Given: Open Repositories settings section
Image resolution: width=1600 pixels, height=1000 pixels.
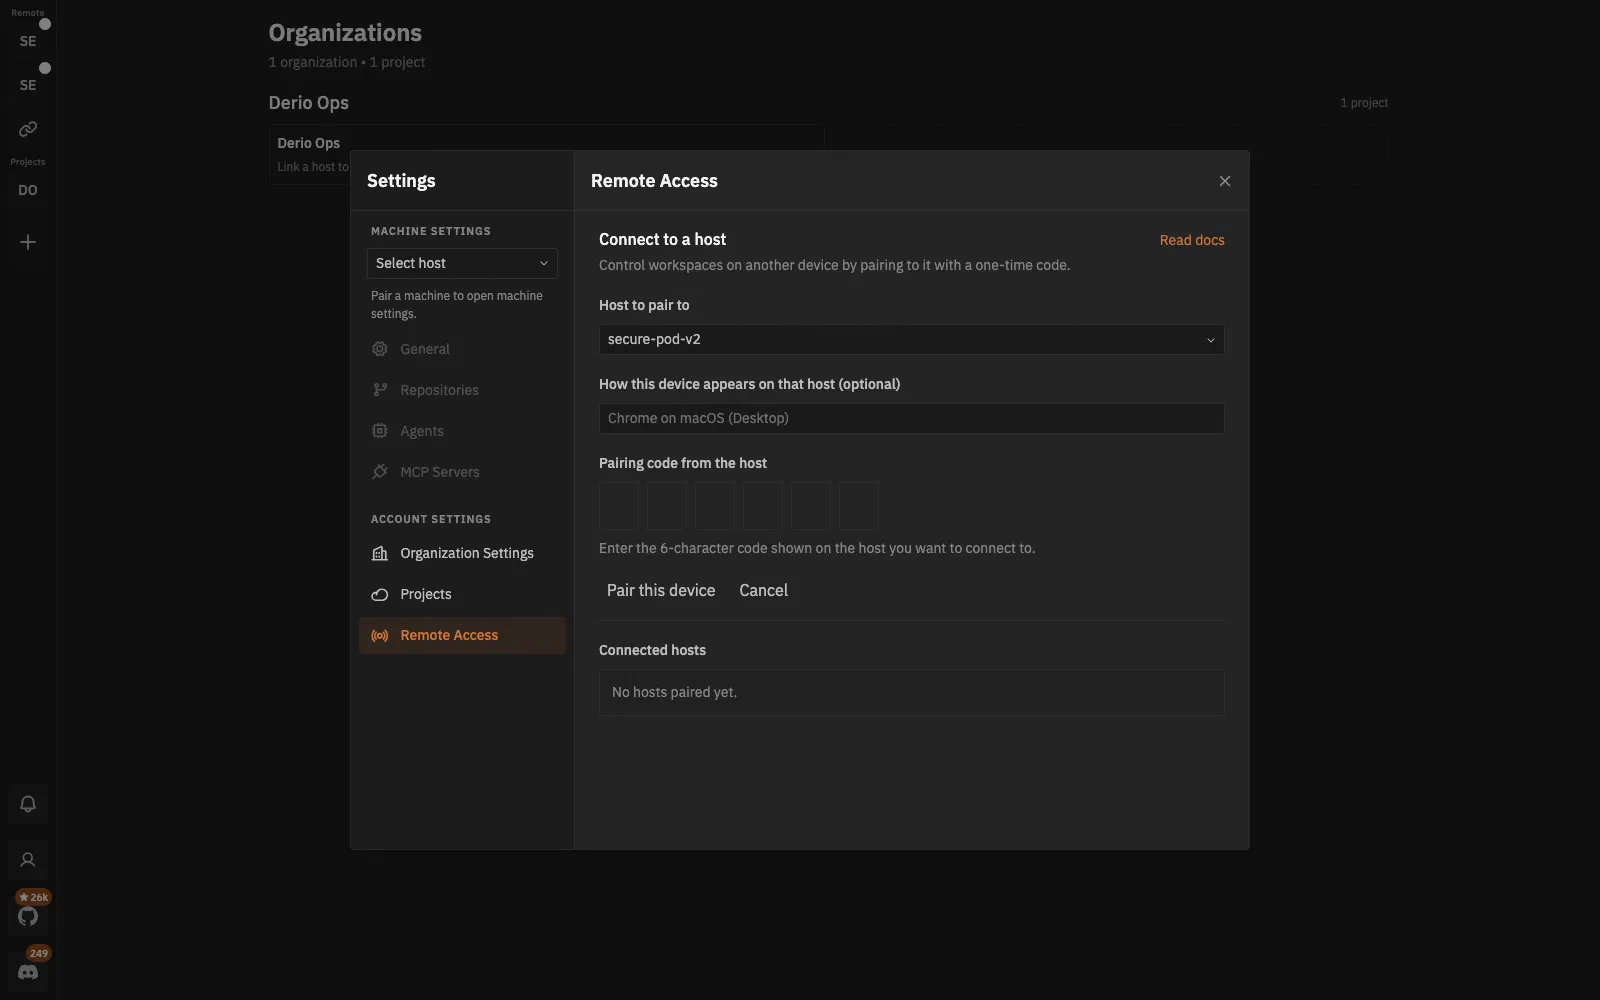Looking at the screenshot, I should pyautogui.click(x=462, y=390).
